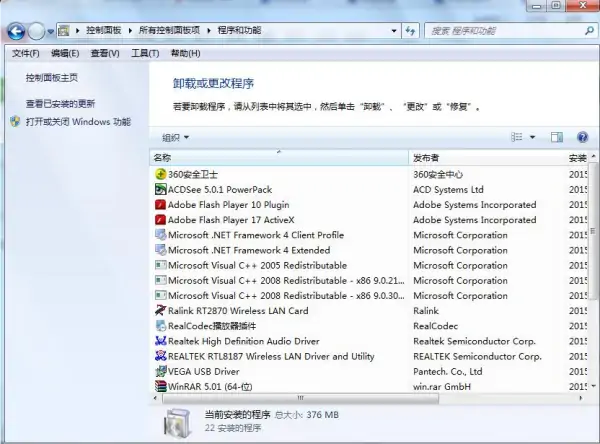Open 控制面板主页 link
The width and height of the screenshot is (600, 444).
[52, 78]
